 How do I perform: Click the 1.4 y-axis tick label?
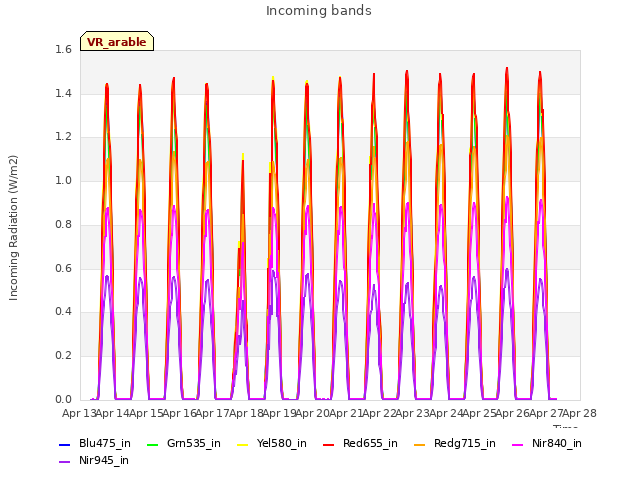pyautogui.click(x=63, y=93)
